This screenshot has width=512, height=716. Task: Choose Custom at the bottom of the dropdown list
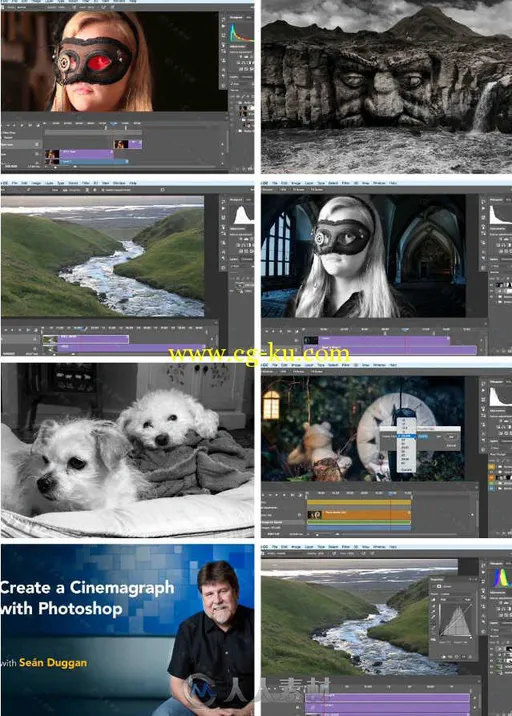[406, 469]
